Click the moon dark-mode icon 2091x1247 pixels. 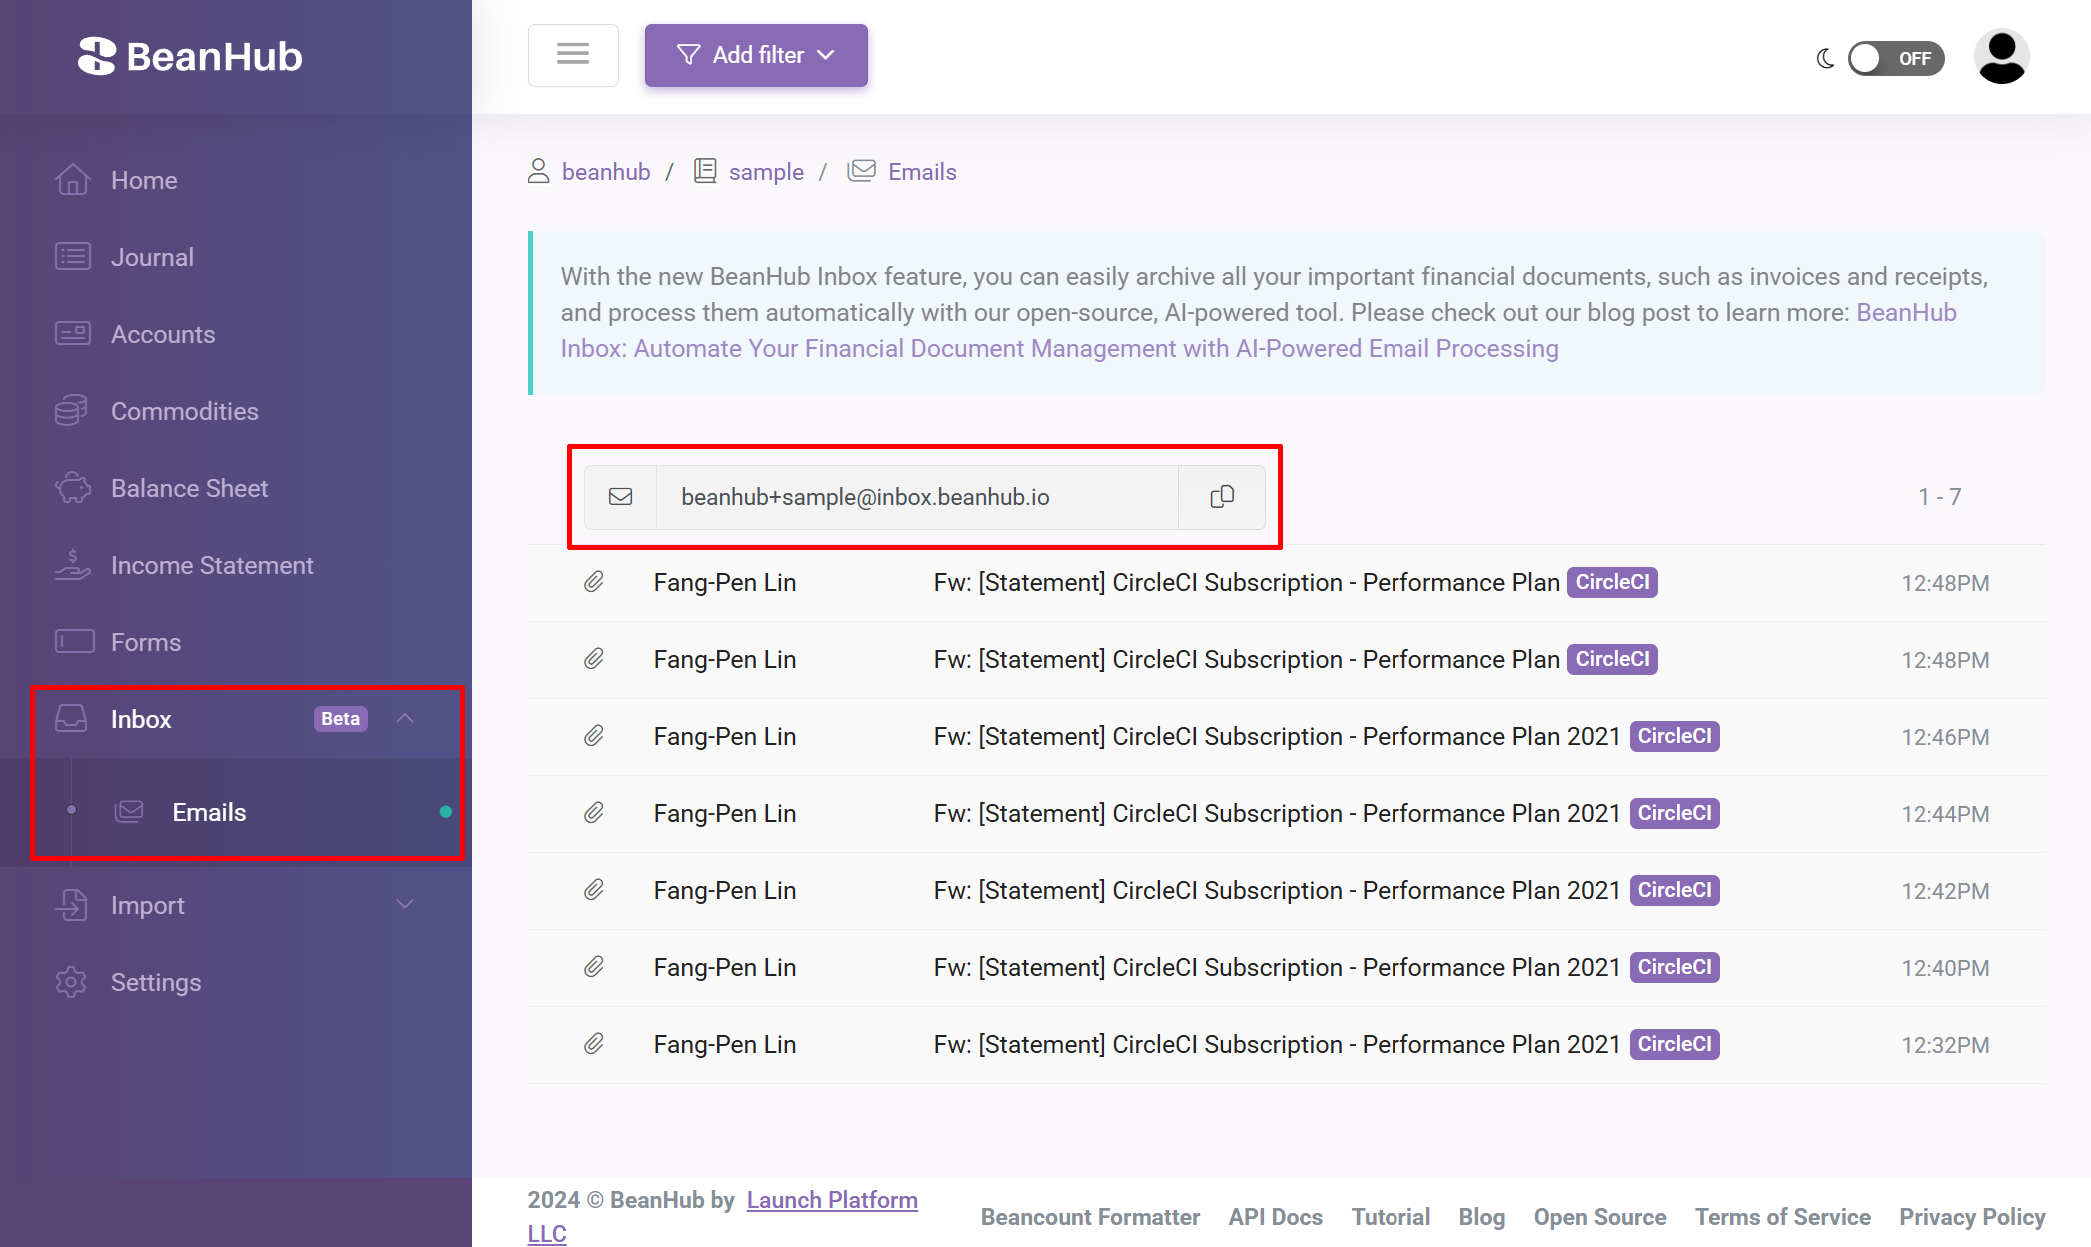coord(1825,59)
